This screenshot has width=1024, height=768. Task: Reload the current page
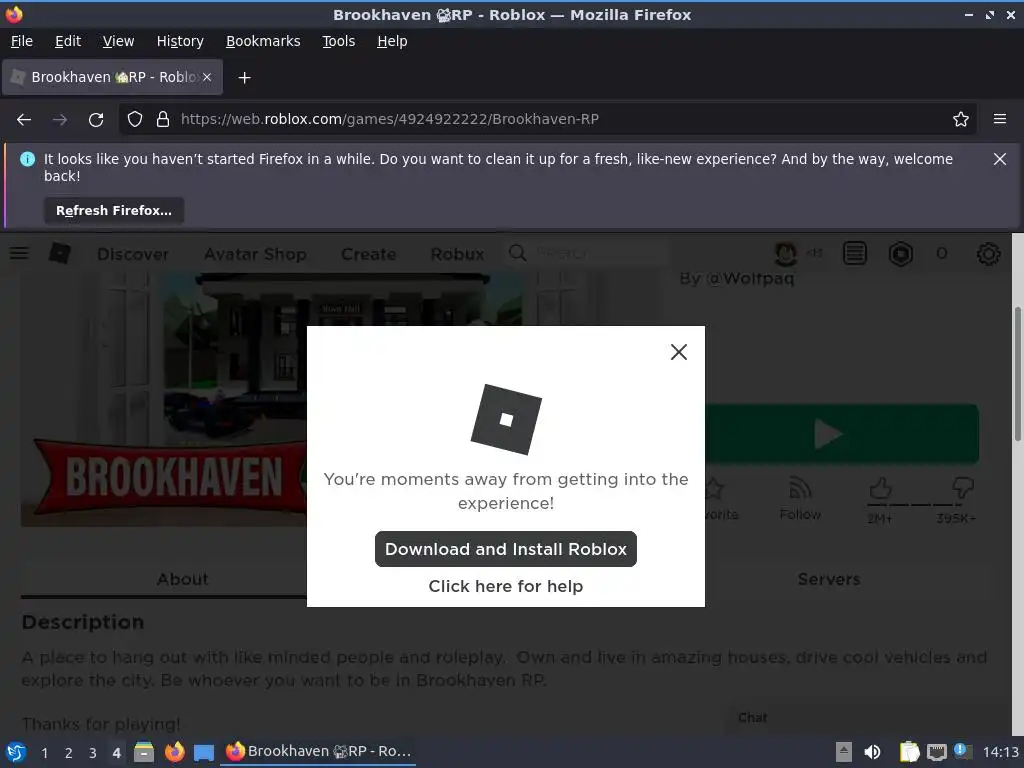(96, 120)
